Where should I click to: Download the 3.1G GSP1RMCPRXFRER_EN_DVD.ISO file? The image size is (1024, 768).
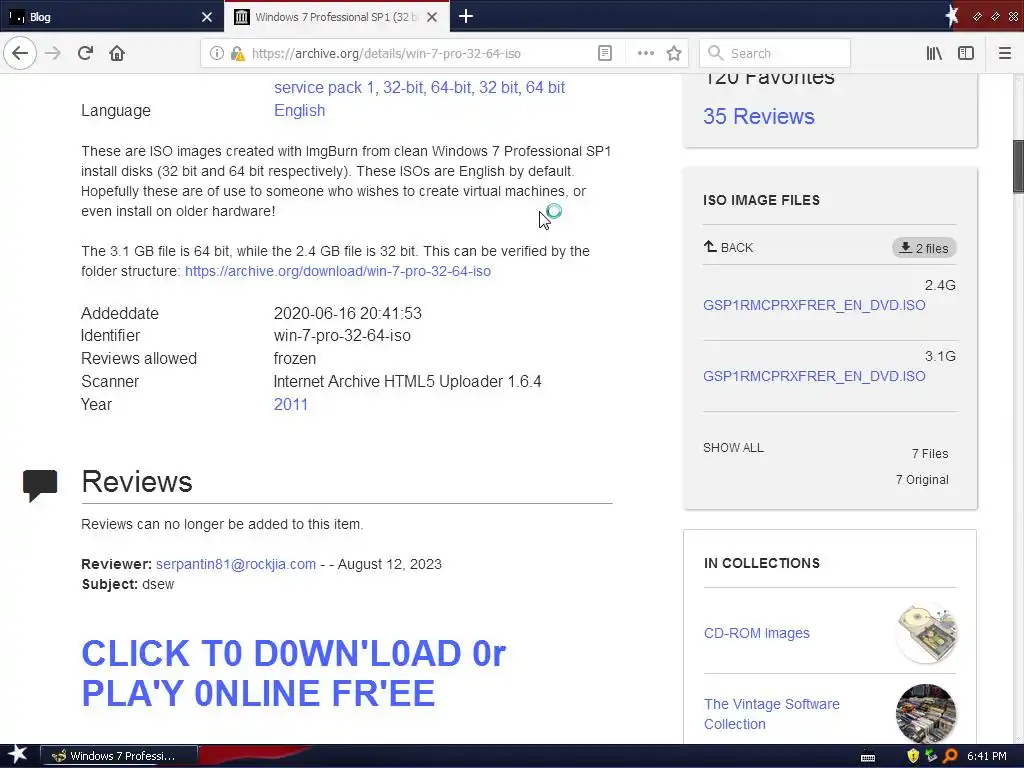tap(814, 376)
